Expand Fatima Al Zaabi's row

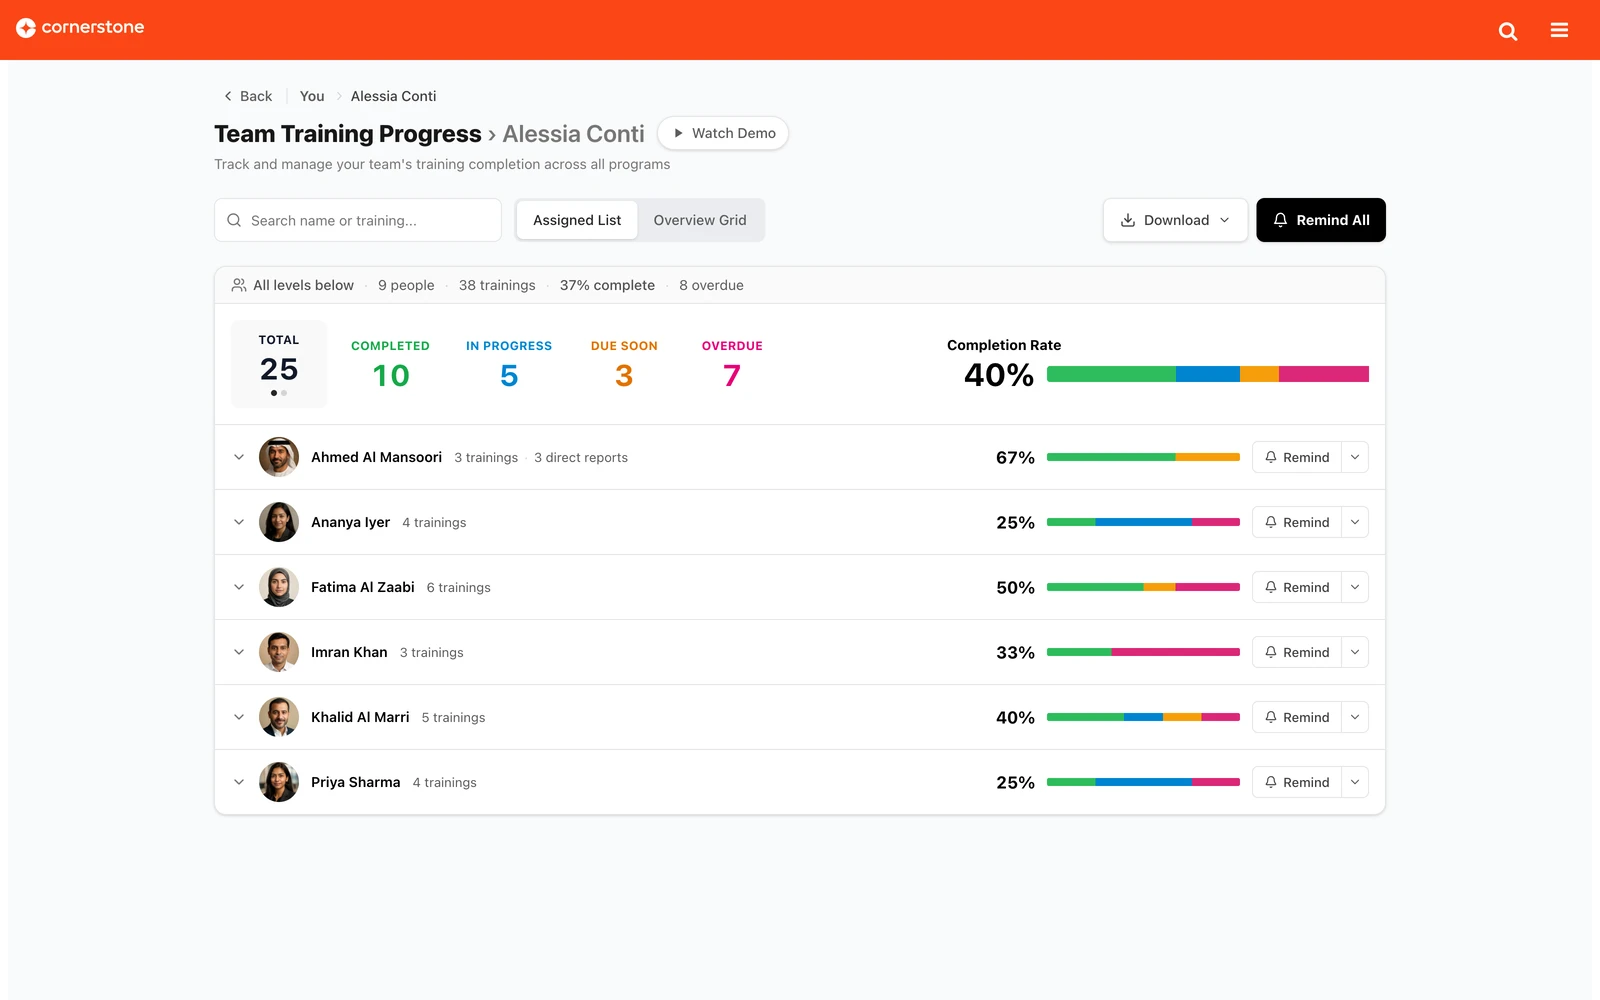click(x=239, y=587)
